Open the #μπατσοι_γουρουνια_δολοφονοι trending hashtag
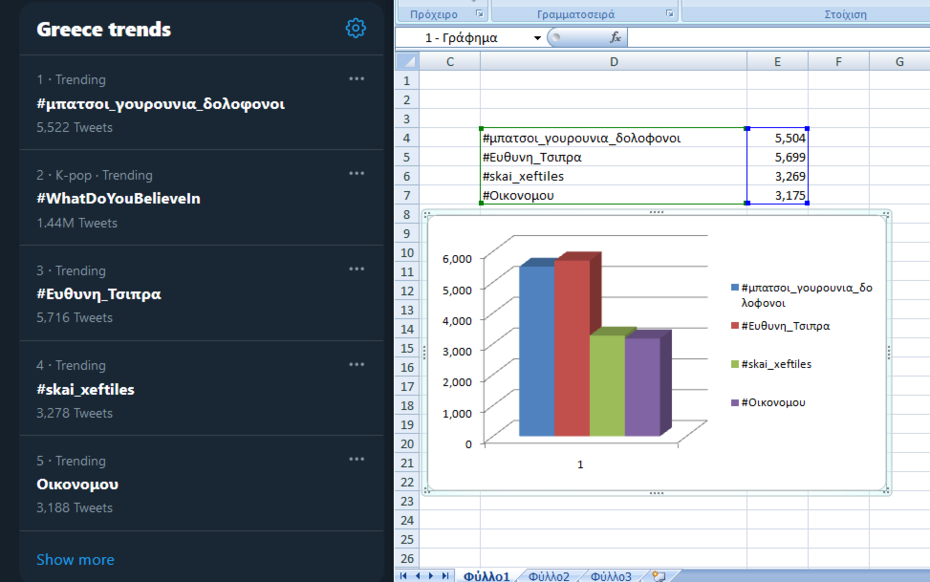This screenshot has height=582, width=930. [160, 103]
